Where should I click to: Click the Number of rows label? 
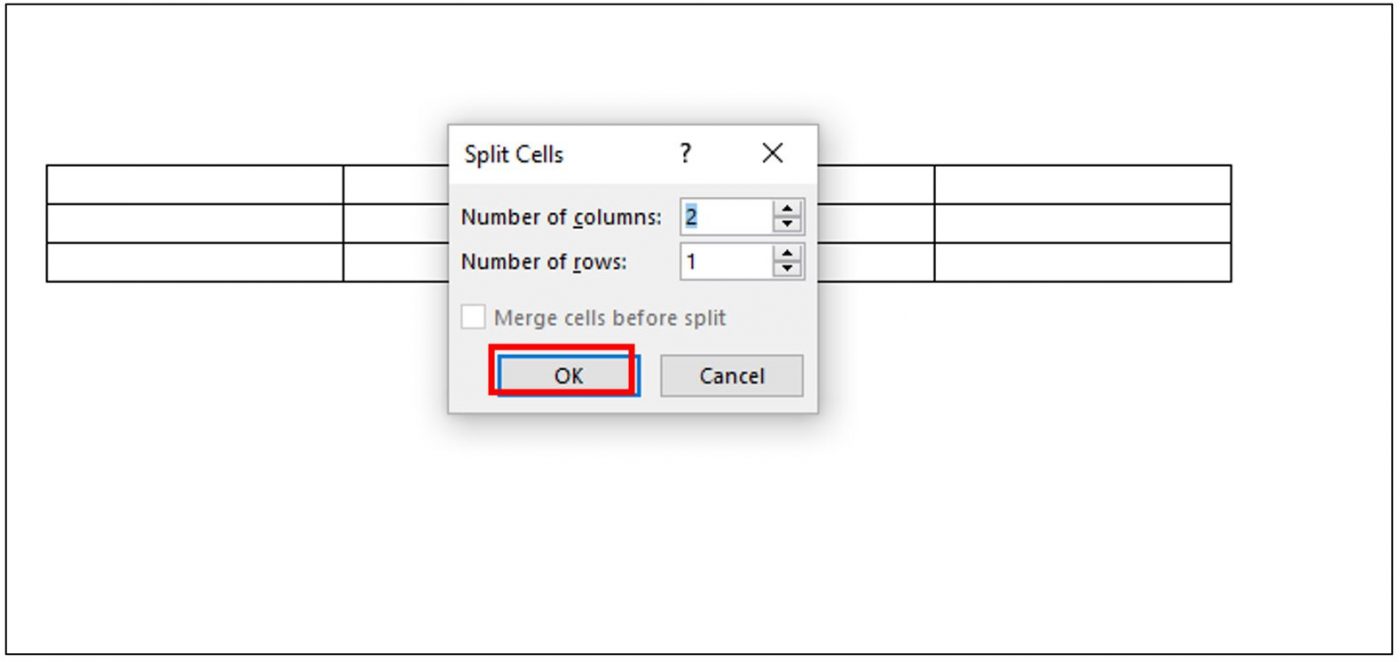(x=544, y=262)
